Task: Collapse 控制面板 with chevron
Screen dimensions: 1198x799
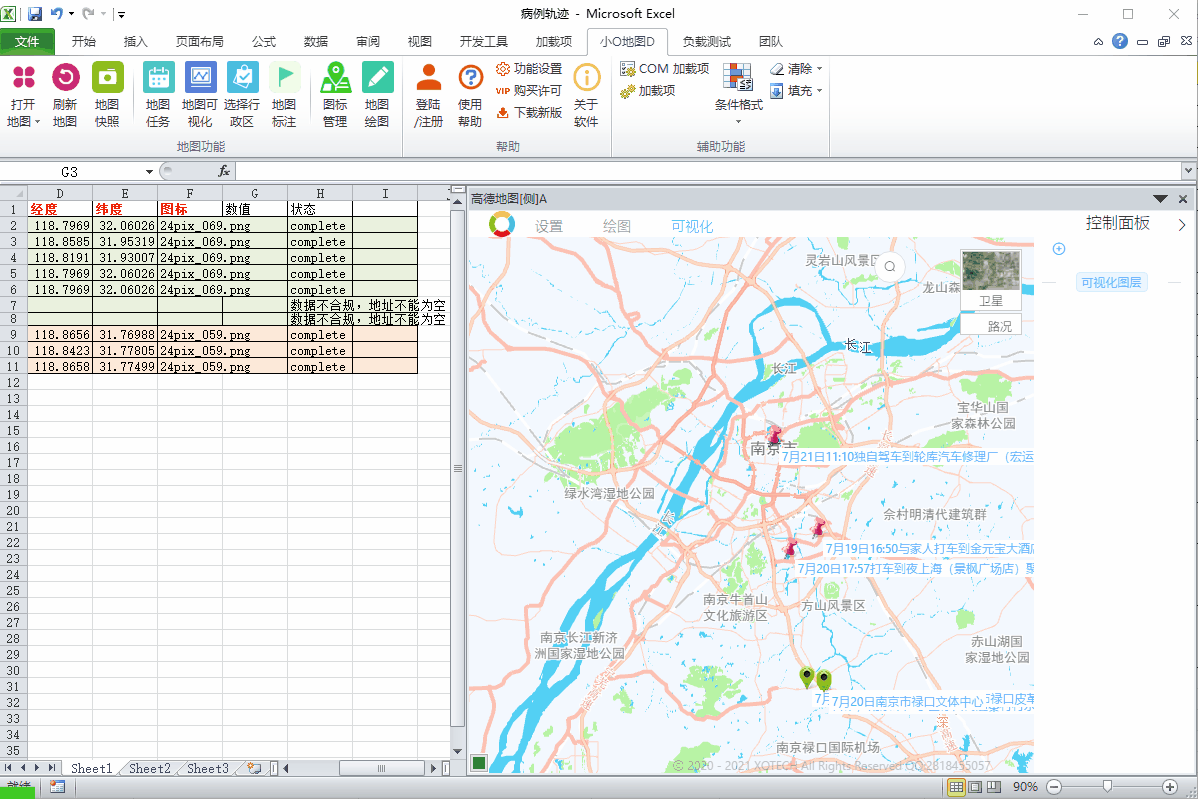Action: pyautogui.click(x=1181, y=225)
